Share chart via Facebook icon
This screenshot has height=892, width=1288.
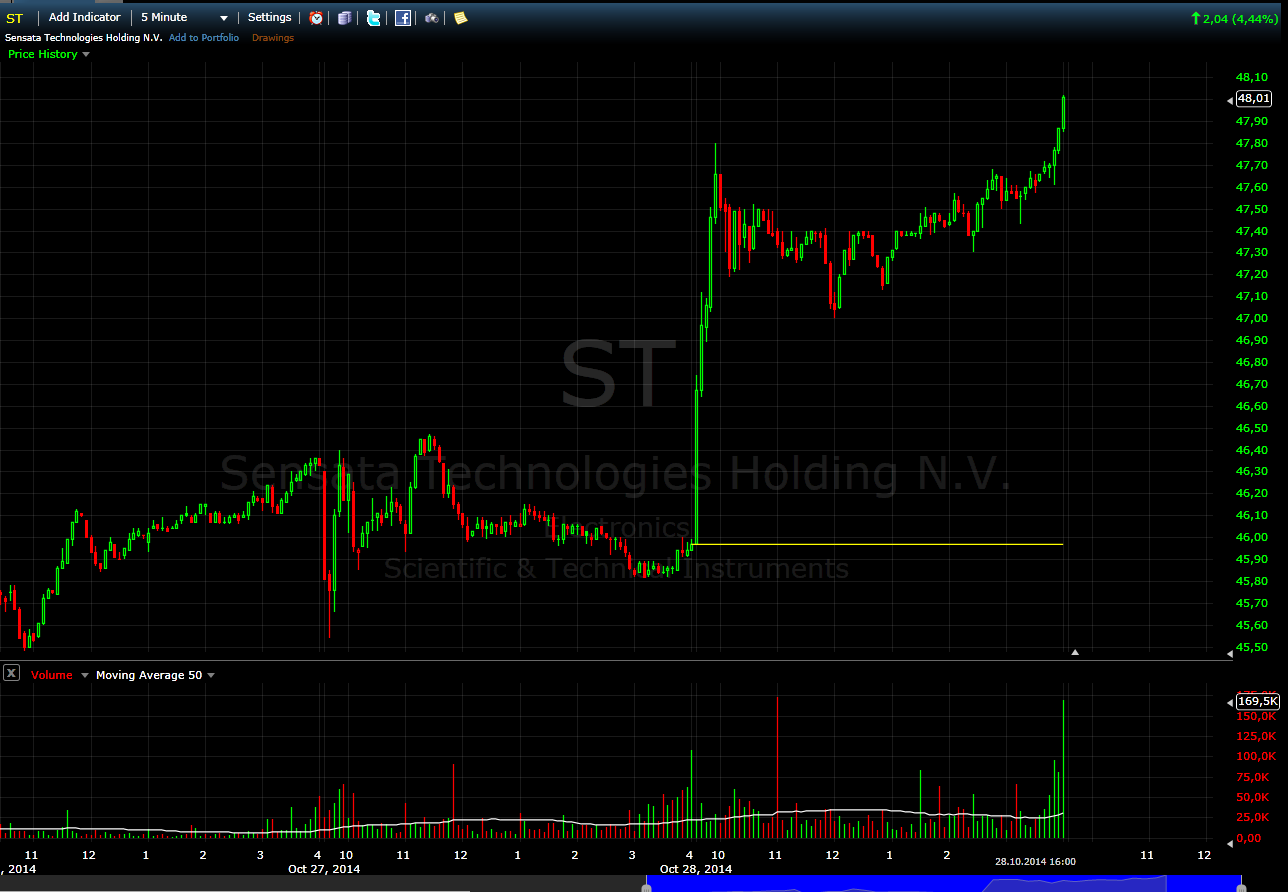(x=402, y=18)
